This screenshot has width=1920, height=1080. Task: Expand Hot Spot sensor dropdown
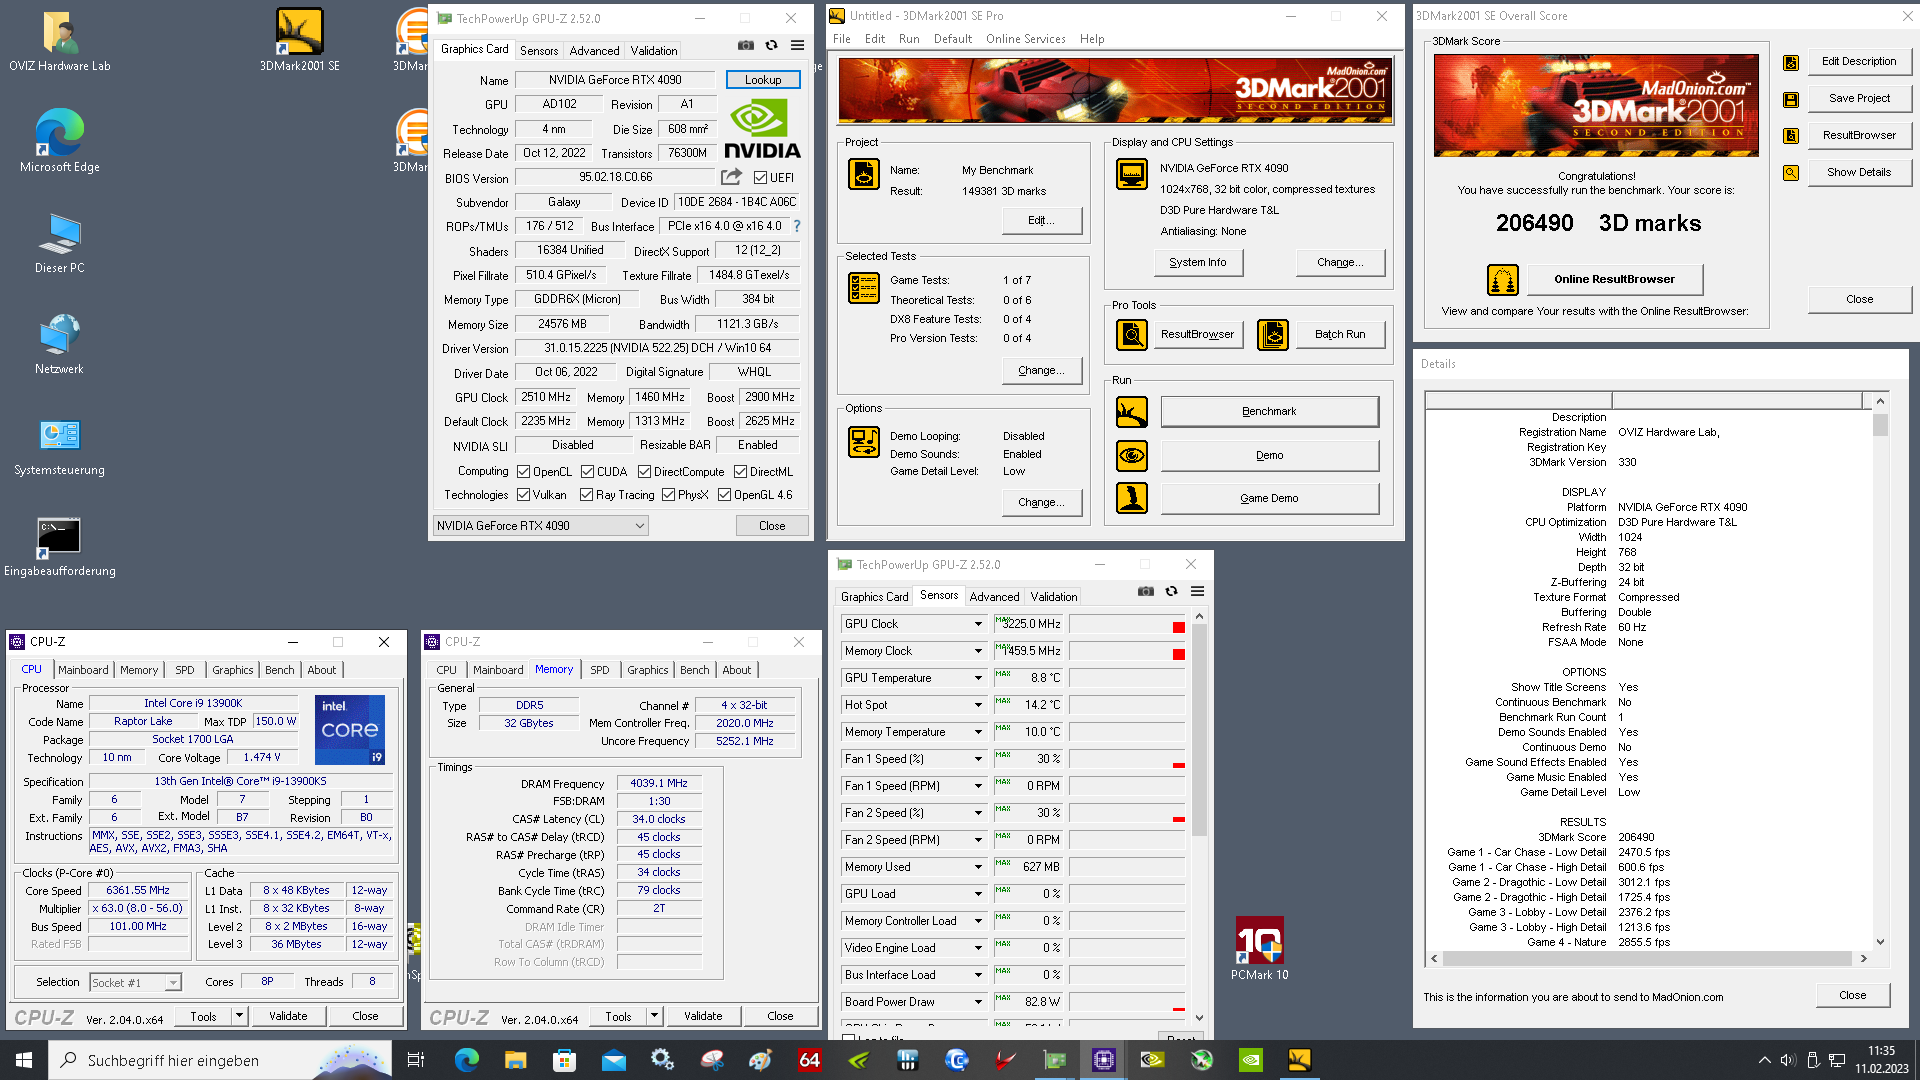tap(978, 705)
